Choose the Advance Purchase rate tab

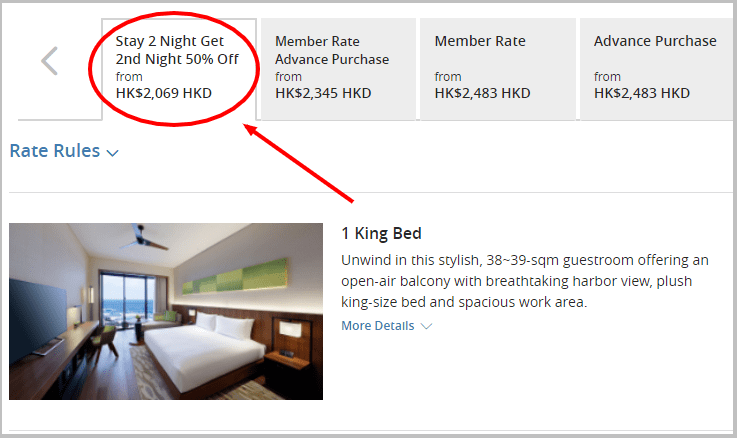coord(657,69)
